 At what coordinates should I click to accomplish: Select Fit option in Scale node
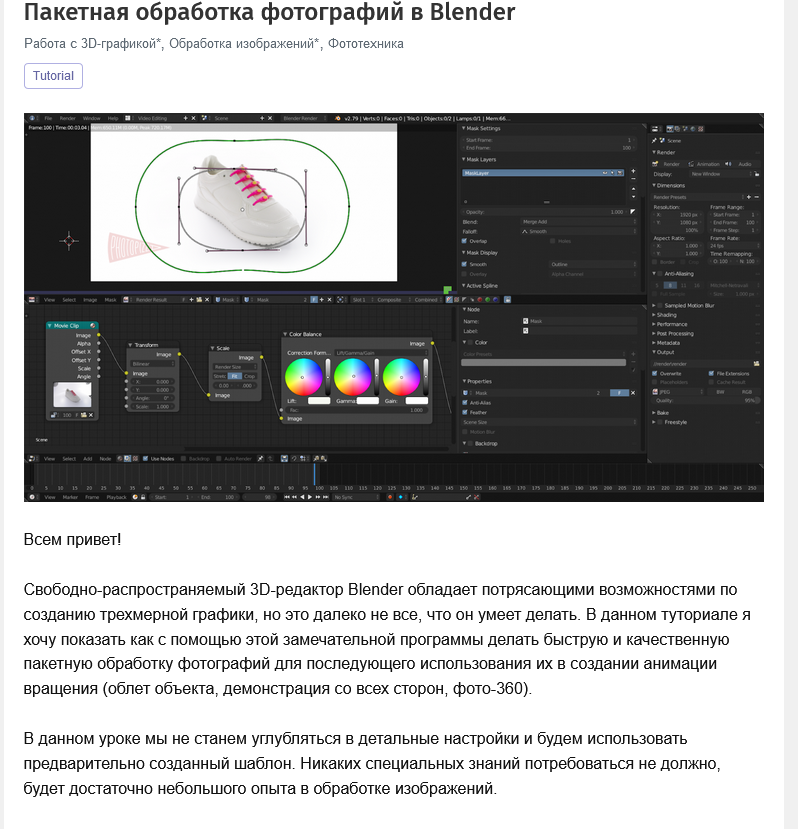(234, 376)
